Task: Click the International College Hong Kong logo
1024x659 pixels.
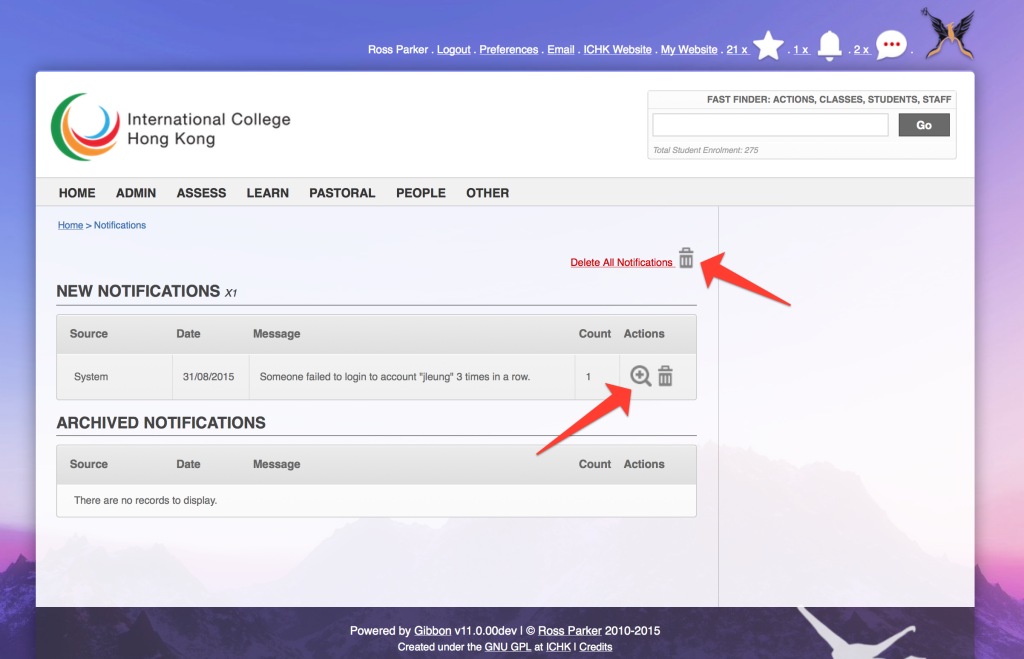Action: [171, 127]
